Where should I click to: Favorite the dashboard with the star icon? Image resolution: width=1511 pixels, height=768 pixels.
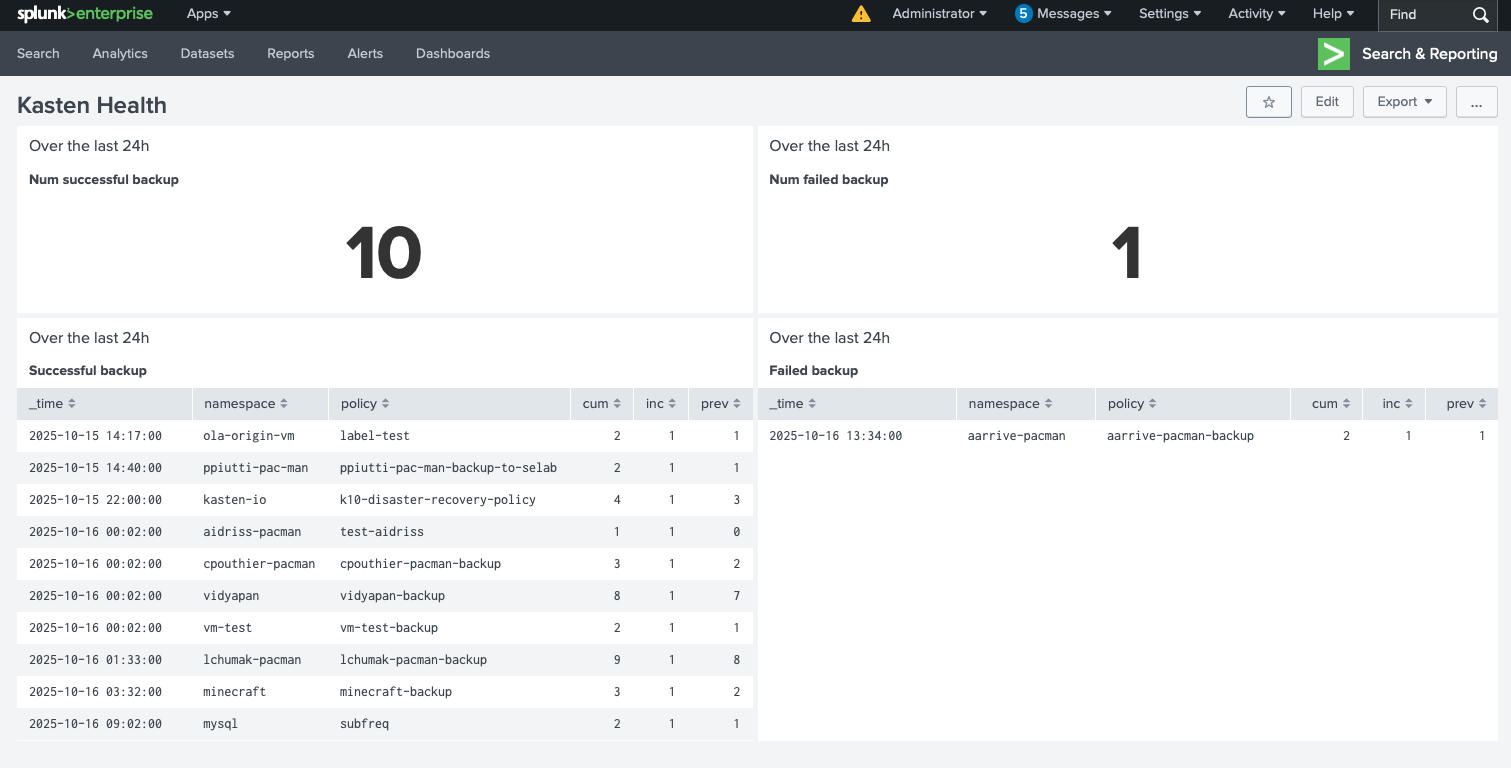click(x=1269, y=102)
